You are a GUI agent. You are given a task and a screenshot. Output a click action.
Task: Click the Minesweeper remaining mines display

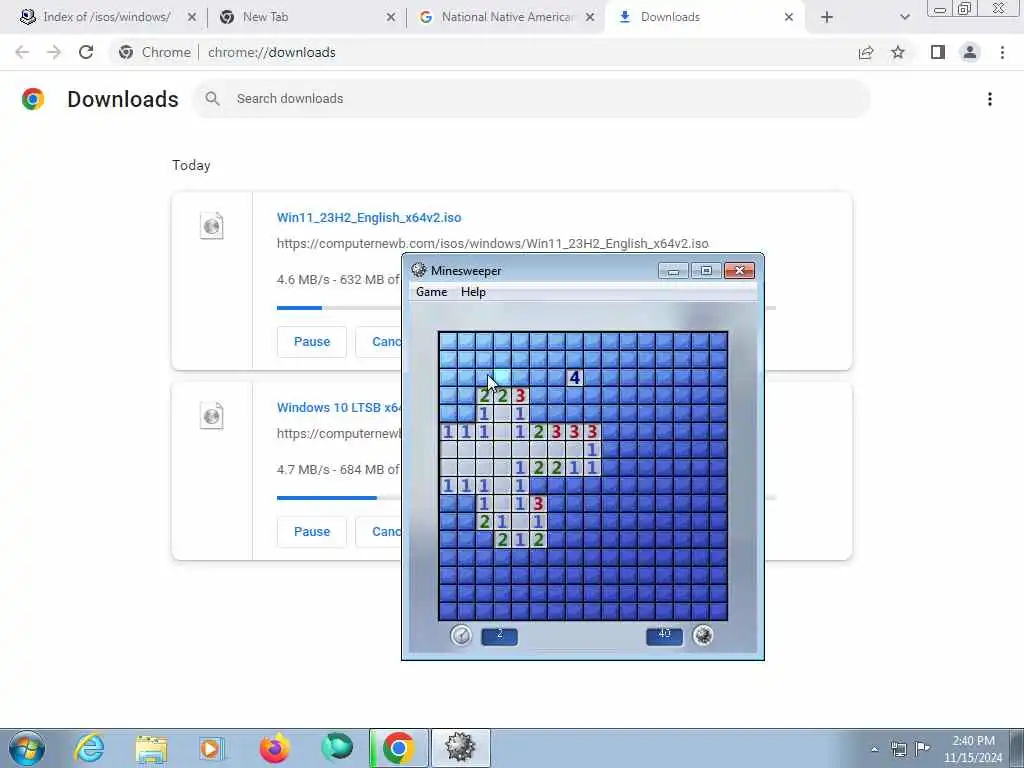point(664,636)
